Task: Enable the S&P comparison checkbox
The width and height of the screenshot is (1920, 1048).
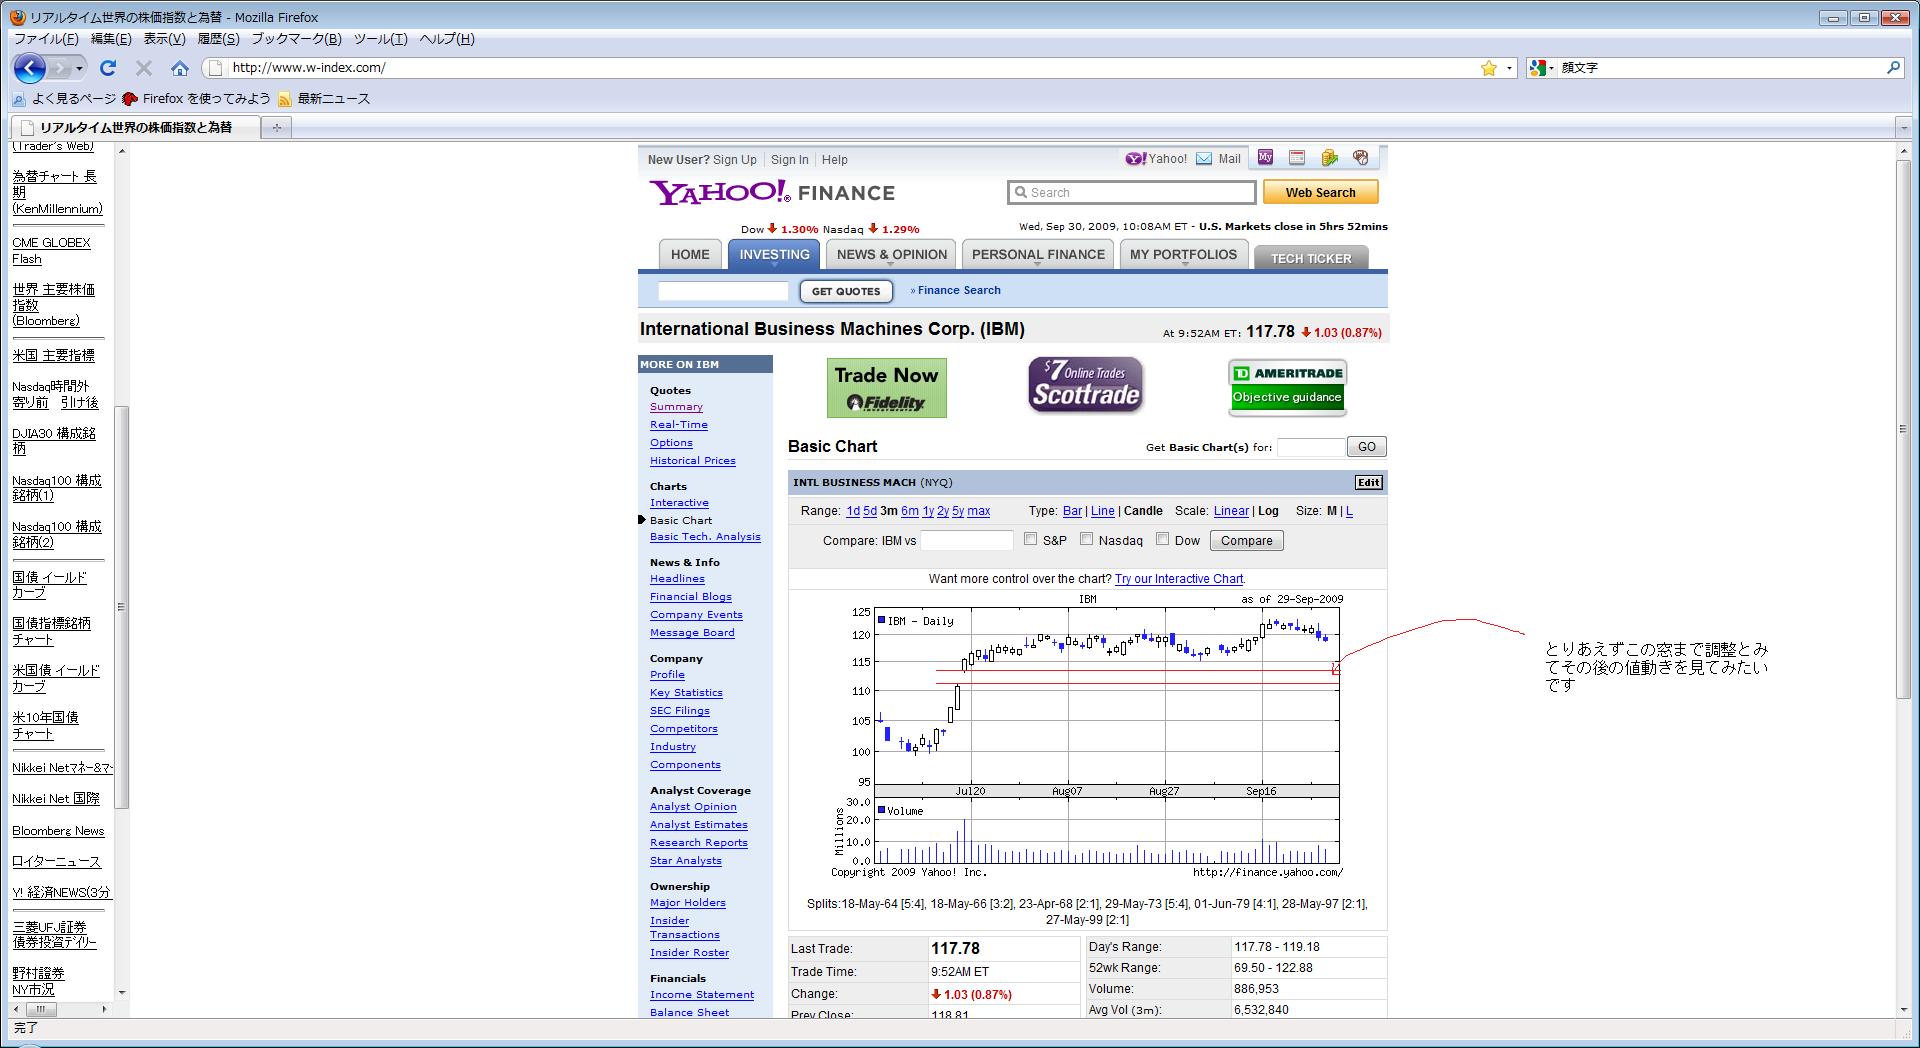Action: [x=1031, y=539]
